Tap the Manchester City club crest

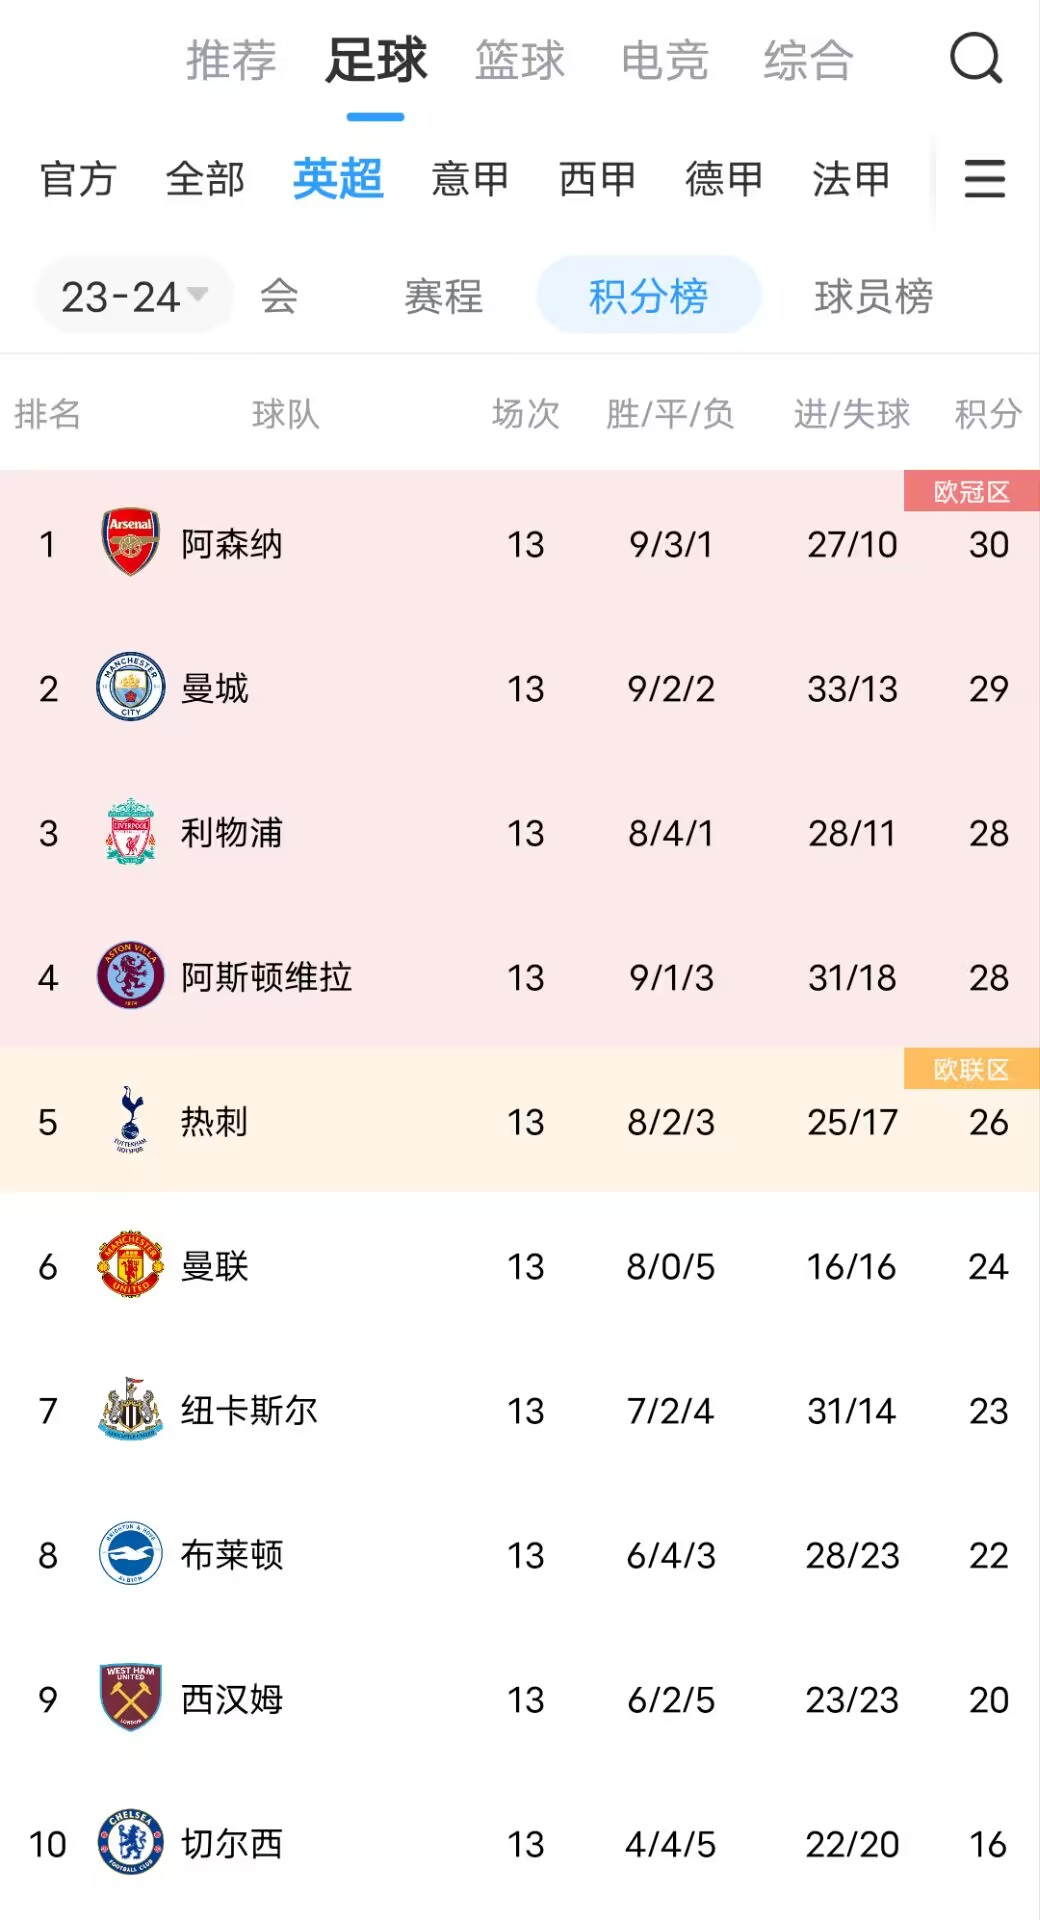click(131, 688)
